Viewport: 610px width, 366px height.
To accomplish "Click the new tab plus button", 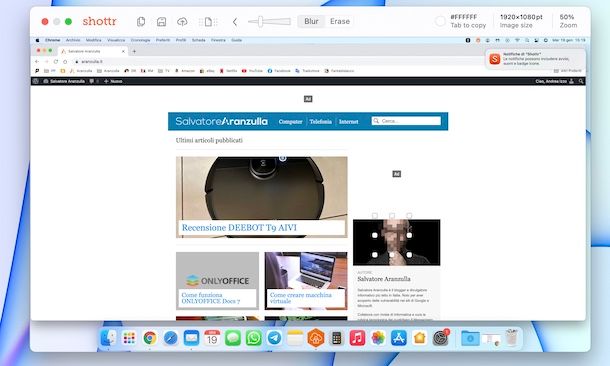I will coord(134,51).
